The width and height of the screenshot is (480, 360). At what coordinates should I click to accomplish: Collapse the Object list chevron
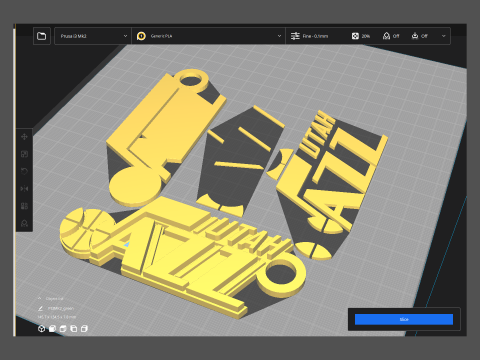pos(39,298)
